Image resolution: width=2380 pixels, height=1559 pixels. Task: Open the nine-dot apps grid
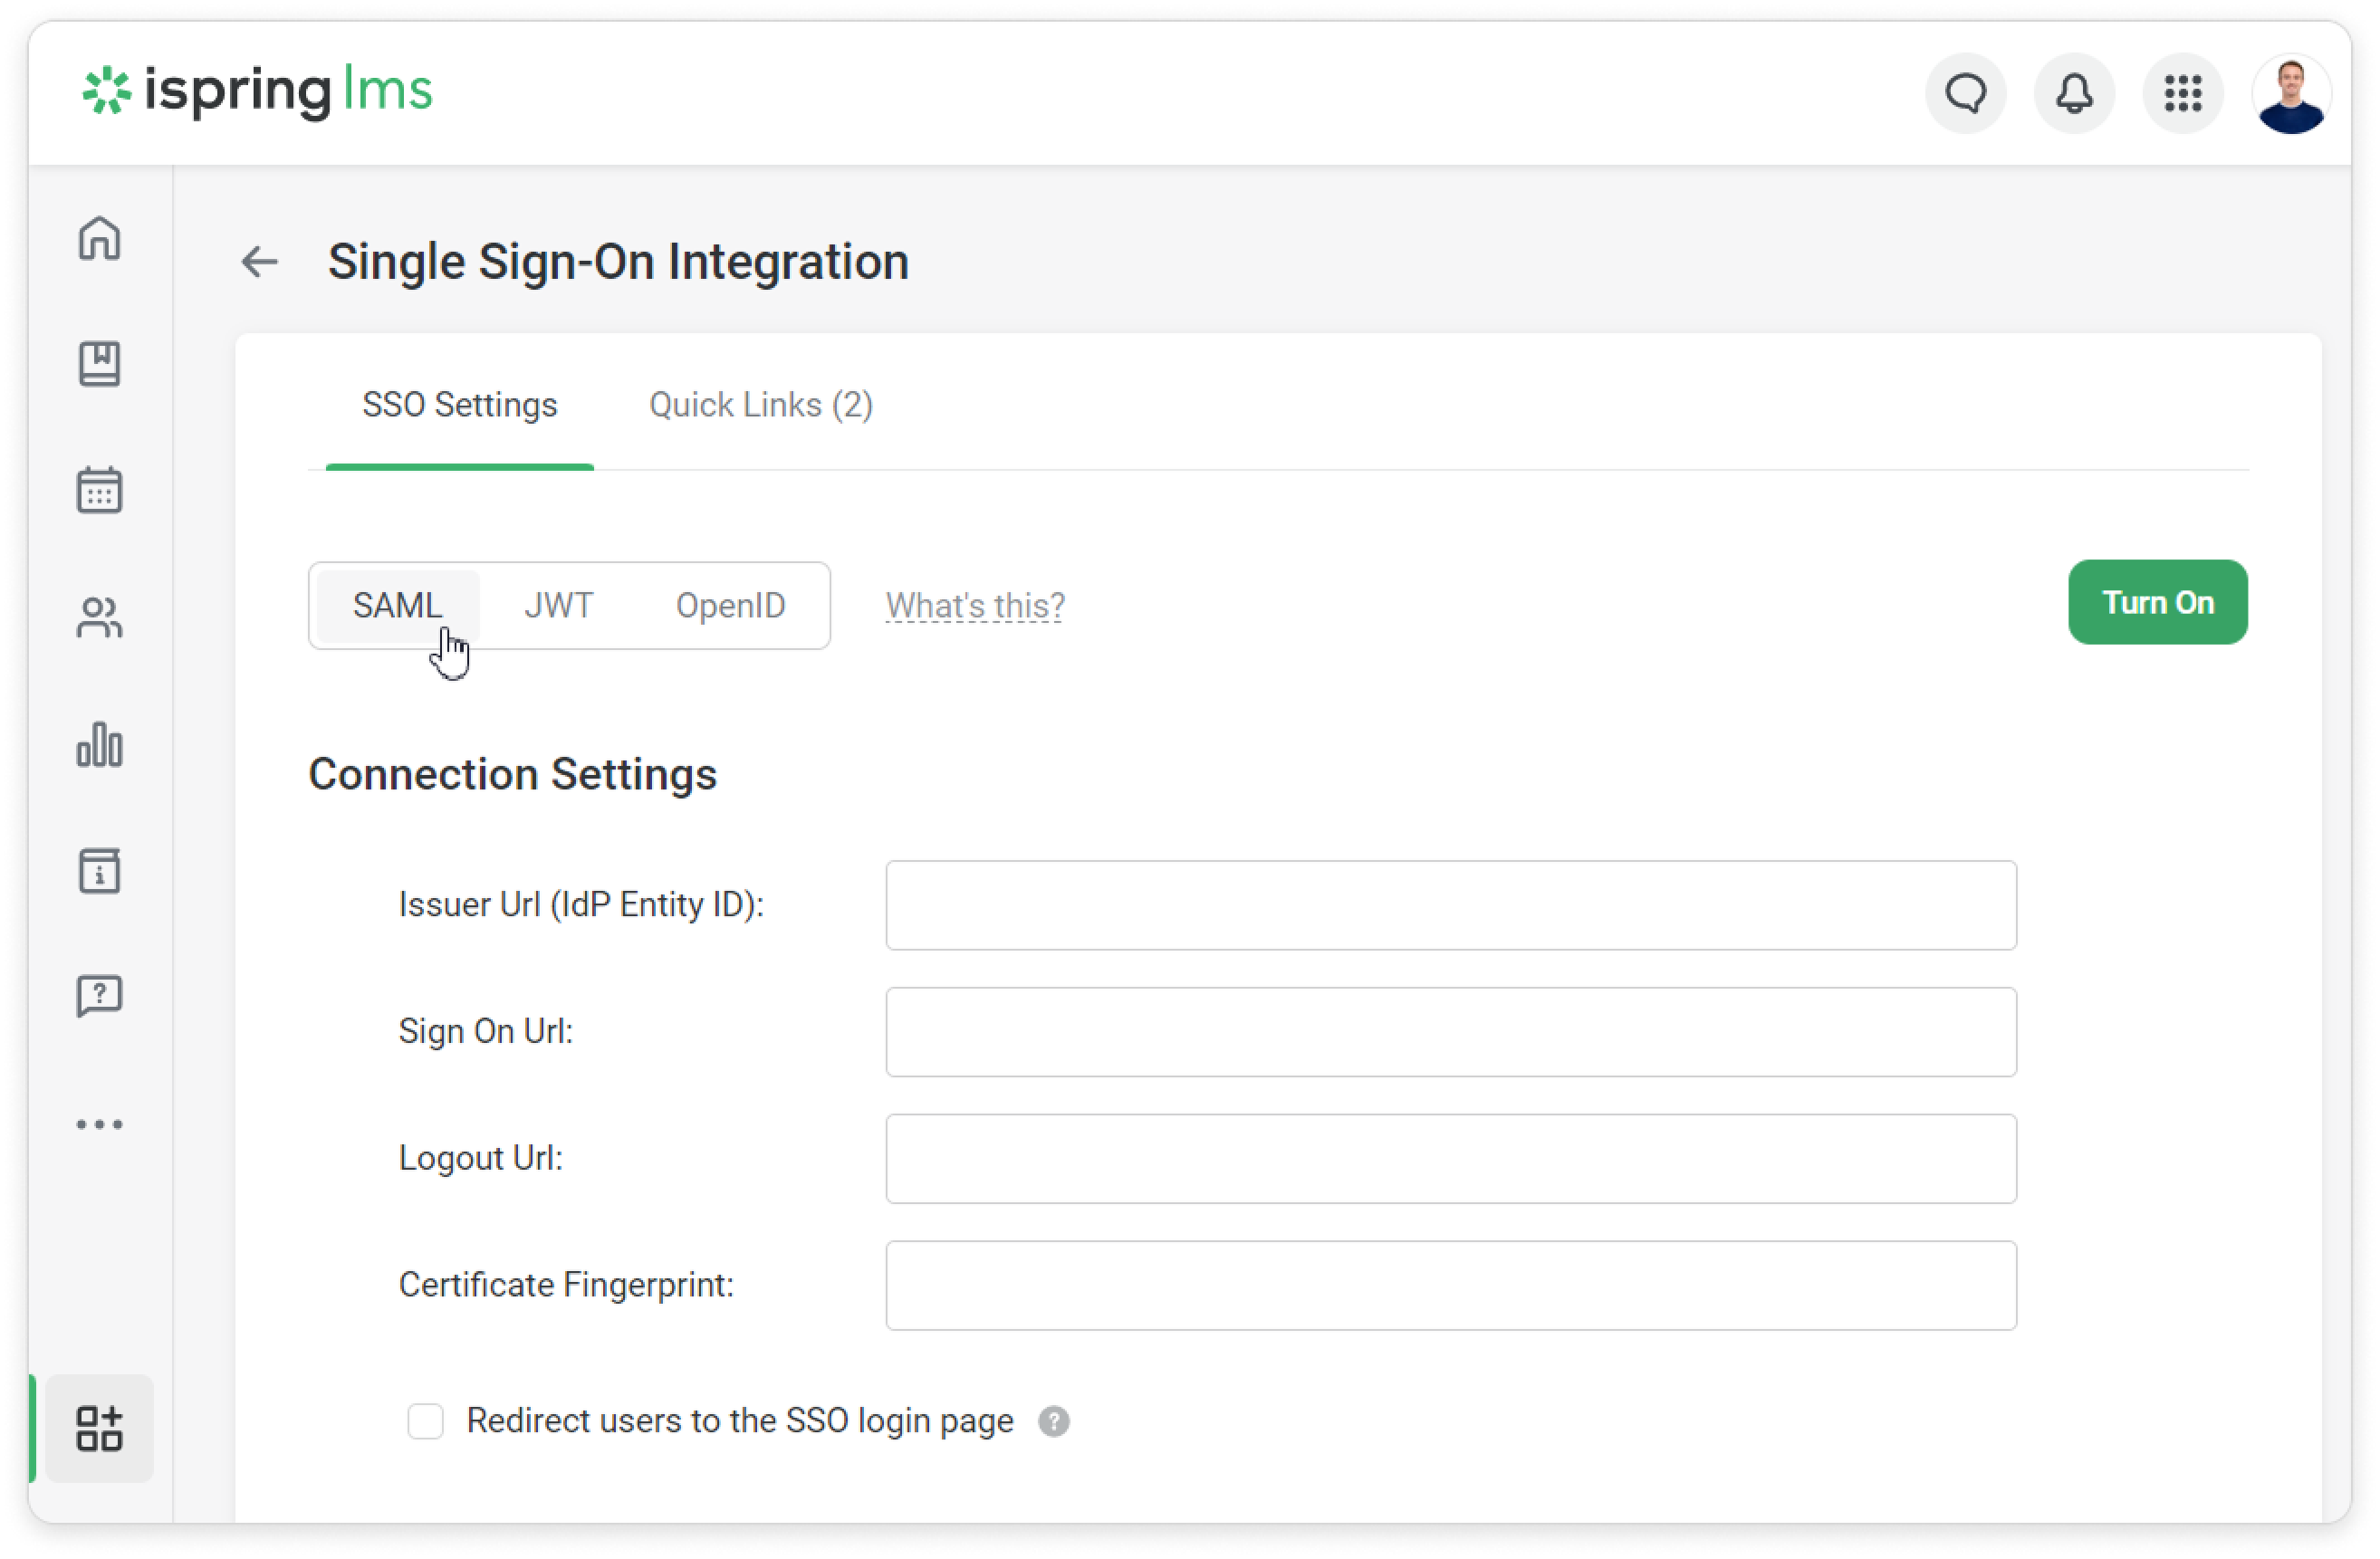coord(2183,94)
